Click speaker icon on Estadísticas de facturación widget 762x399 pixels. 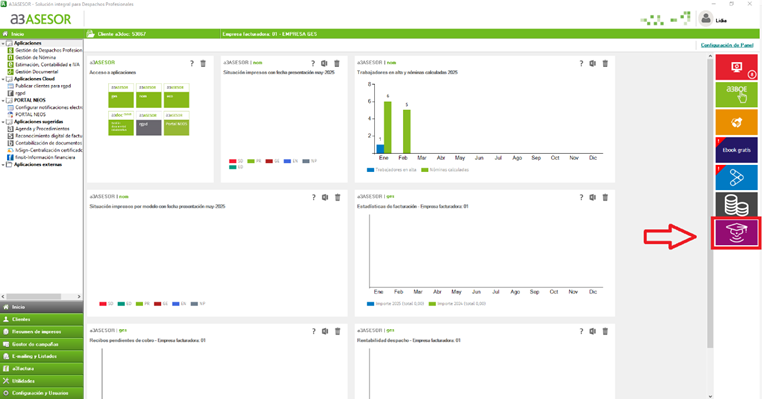click(x=592, y=197)
